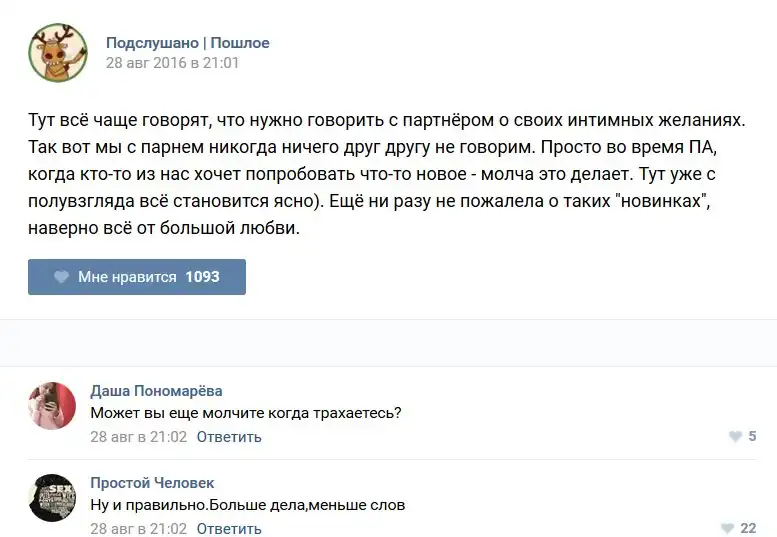Like the post with the Мне нравится button
The width and height of the screenshot is (777, 537).
tap(137, 277)
